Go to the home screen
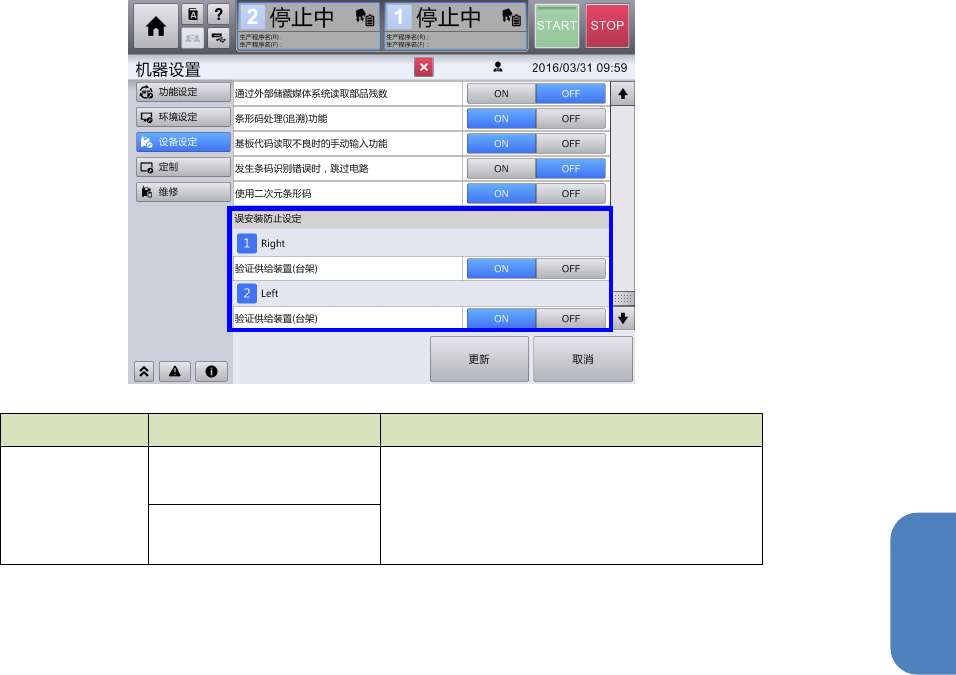Image resolution: width=956 pixels, height=675 pixels. point(155,26)
